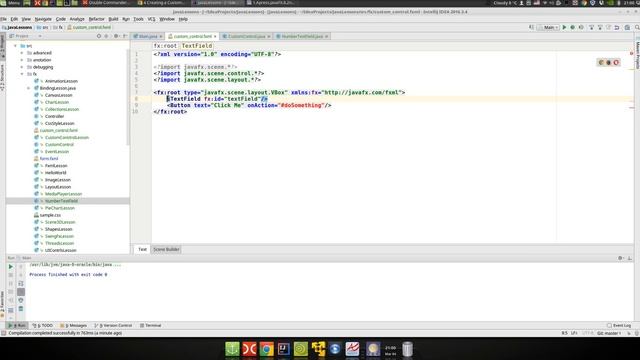Open the Main run configuration dropdown

549,27
